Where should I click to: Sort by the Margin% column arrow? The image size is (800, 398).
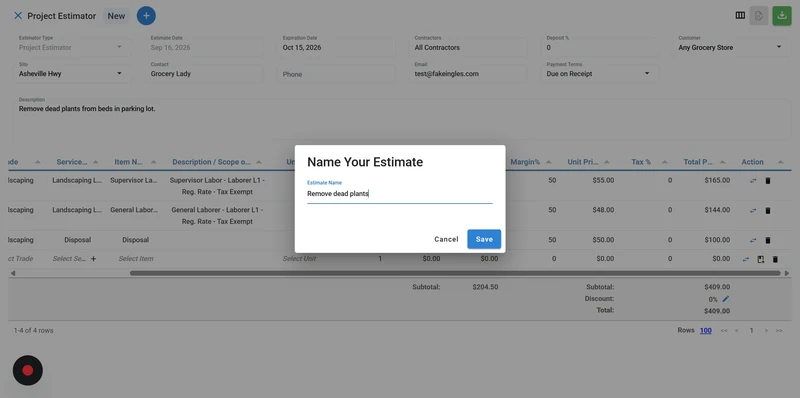pyautogui.click(x=548, y=162)
